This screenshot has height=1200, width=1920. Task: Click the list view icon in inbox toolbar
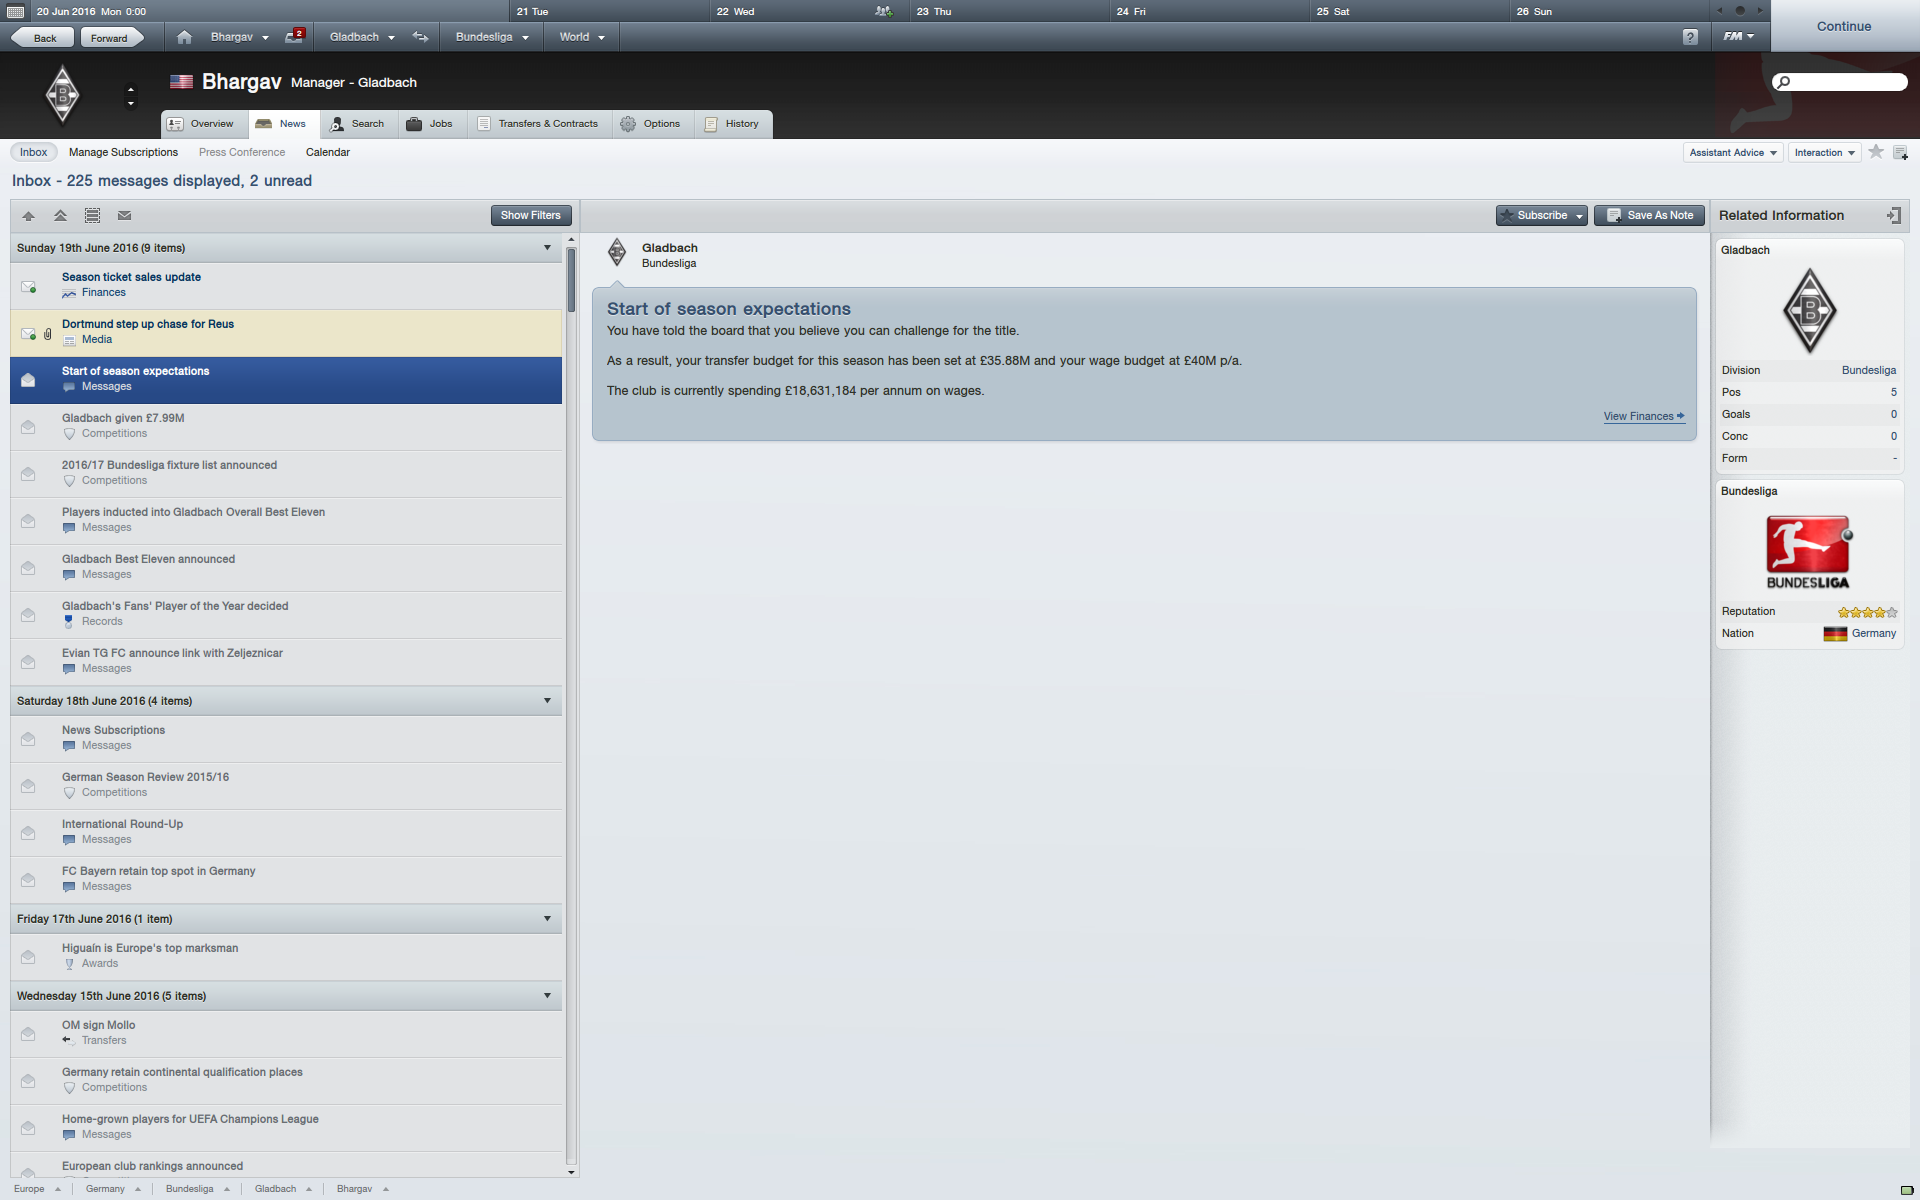click(92, 215)
